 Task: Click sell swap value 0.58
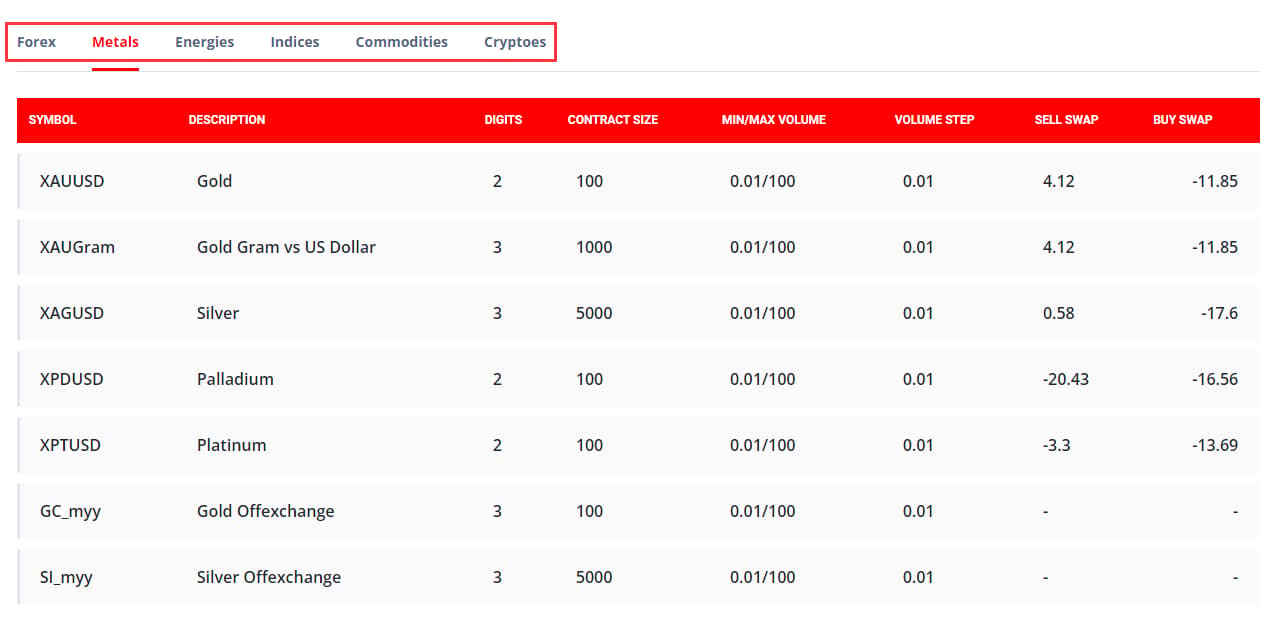tap(1058, 313)
